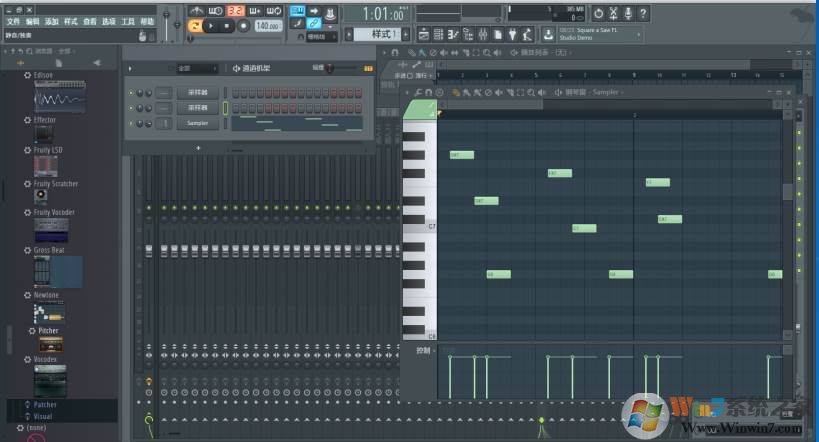Click the Stop playback button

(x=225, y=26)
